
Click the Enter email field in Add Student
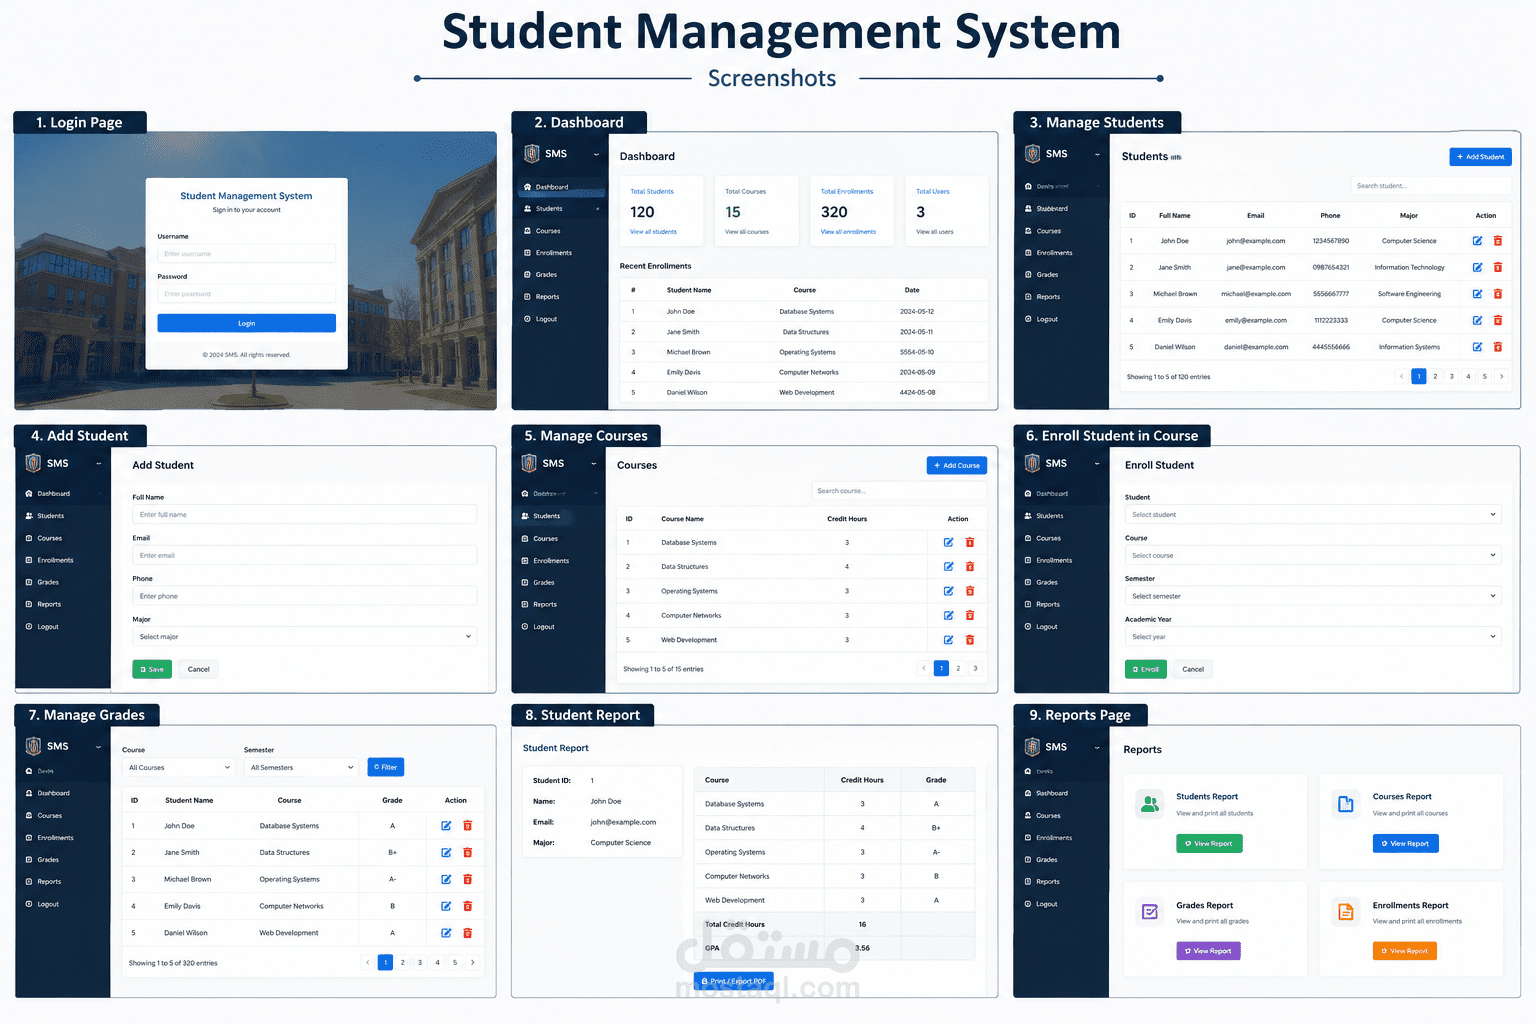[305, 555]
